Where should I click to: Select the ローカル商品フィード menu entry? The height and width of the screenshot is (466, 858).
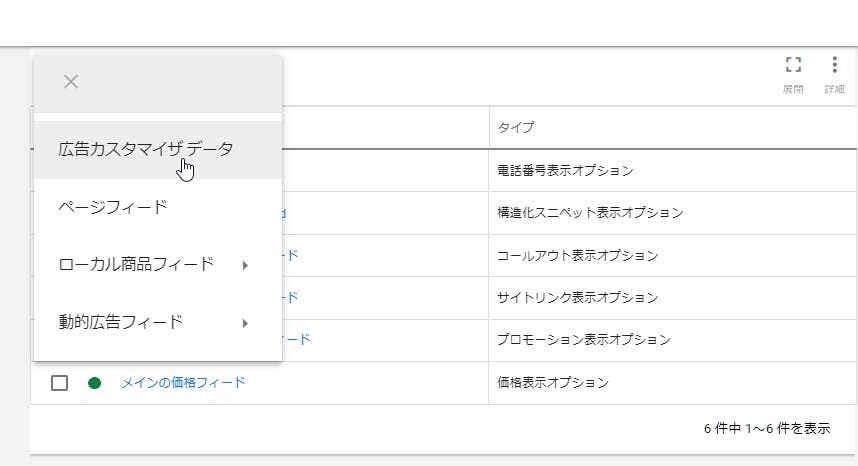point(136,265)
